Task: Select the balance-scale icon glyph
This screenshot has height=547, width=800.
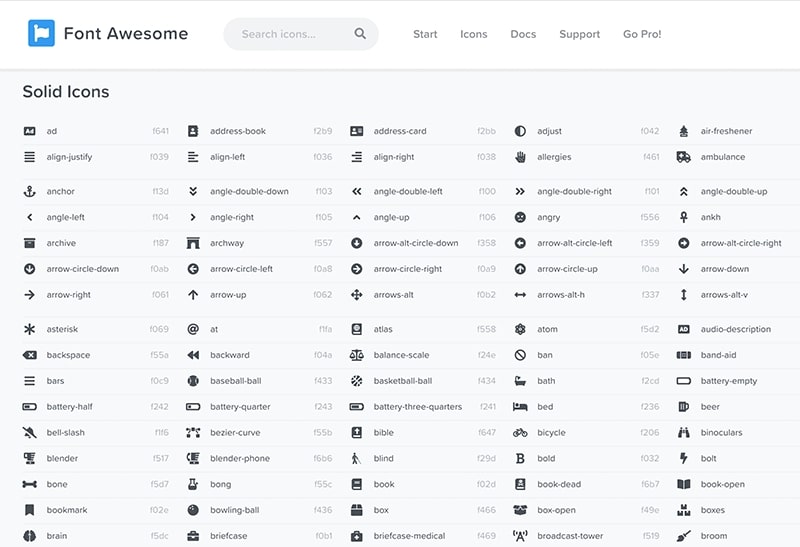Action: [x=357, y=355]
